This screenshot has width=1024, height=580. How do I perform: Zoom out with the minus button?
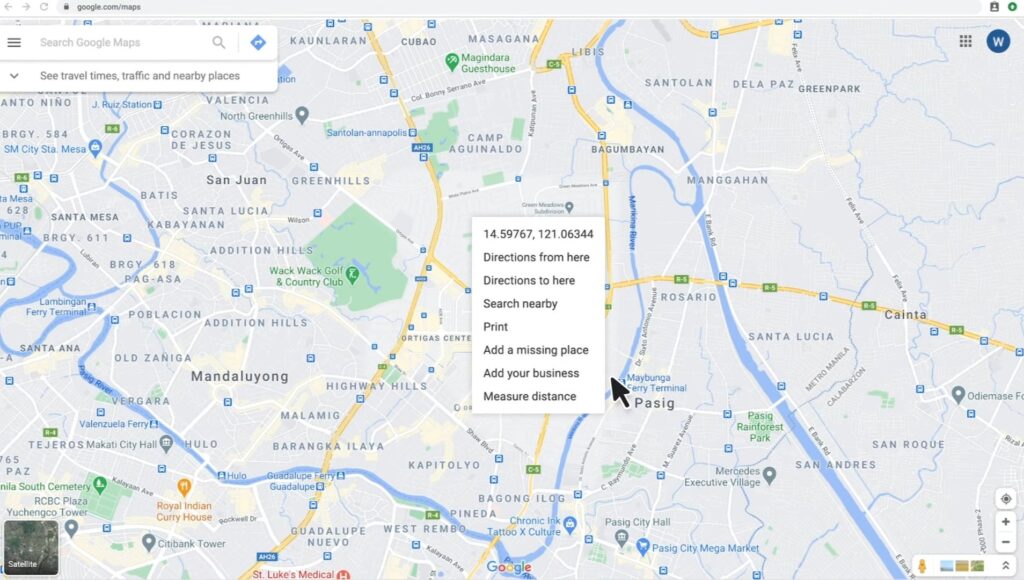pyautogui.click(x=1006, y=542)
